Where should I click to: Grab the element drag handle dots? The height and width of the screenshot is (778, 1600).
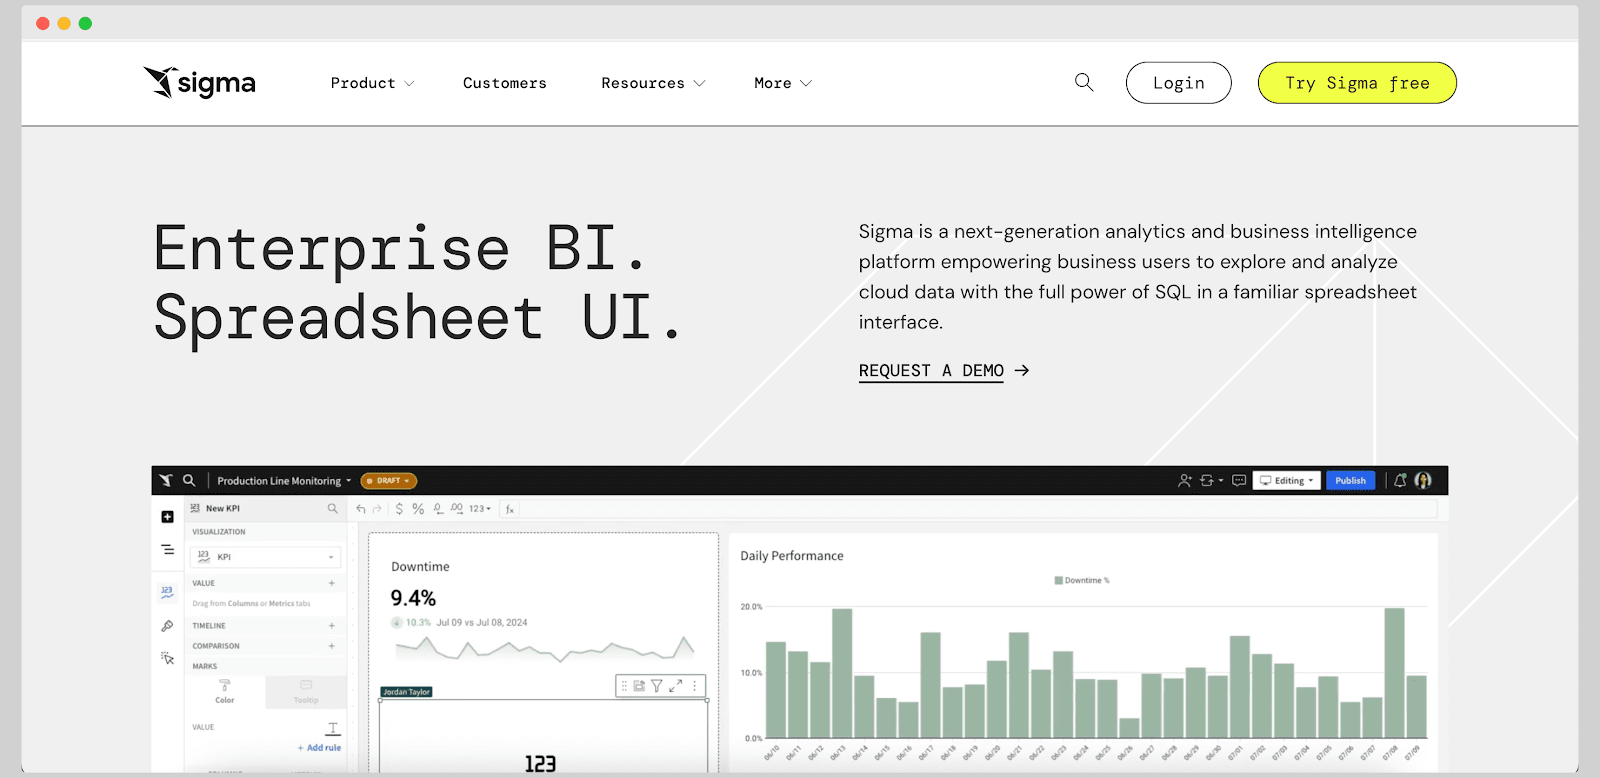624,686
